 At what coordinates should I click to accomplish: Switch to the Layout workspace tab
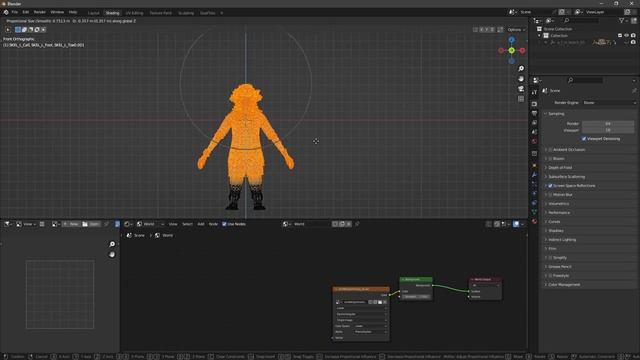click(x=93, y=13)
